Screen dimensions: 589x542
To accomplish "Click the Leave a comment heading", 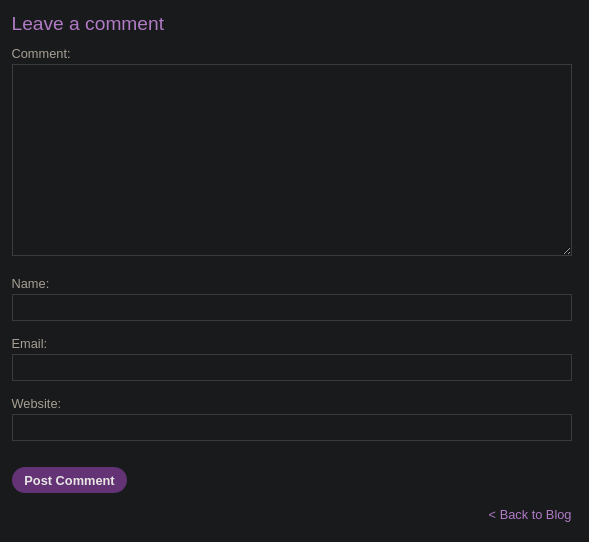I will point(88,24).
